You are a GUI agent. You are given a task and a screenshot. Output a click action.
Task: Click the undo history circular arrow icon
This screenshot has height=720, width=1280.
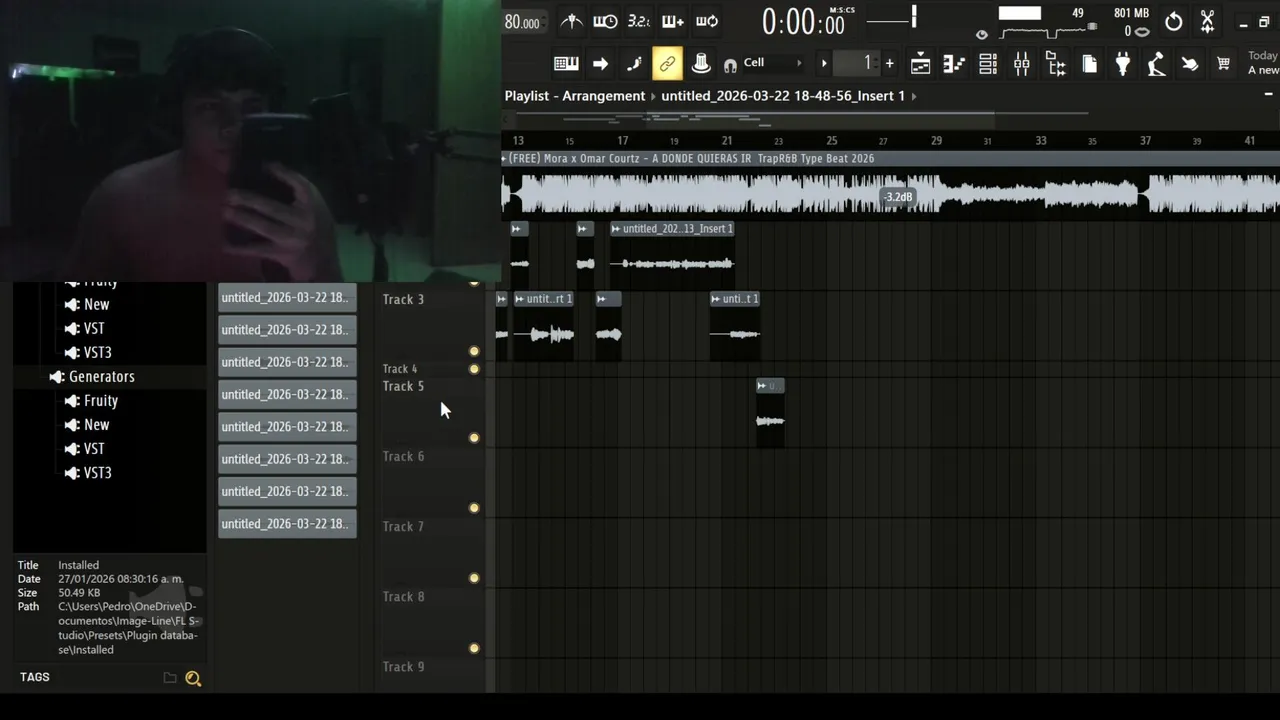coord(1174,21)
